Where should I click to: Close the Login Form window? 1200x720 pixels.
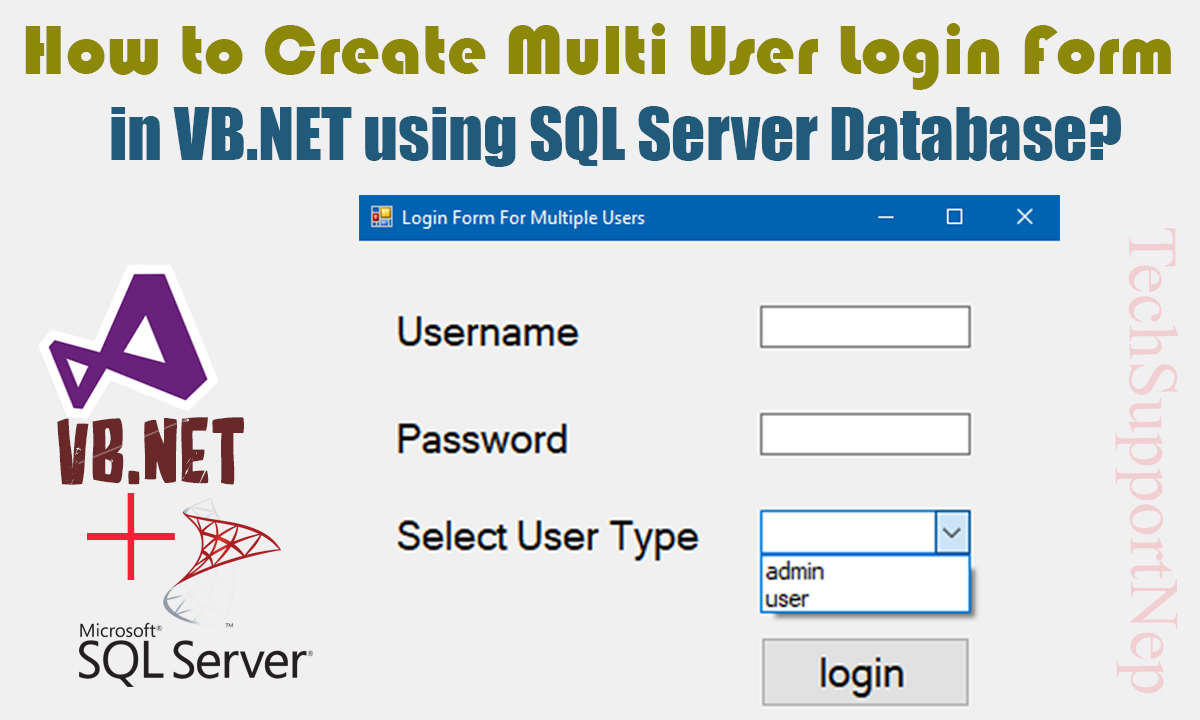(1024, 217)
